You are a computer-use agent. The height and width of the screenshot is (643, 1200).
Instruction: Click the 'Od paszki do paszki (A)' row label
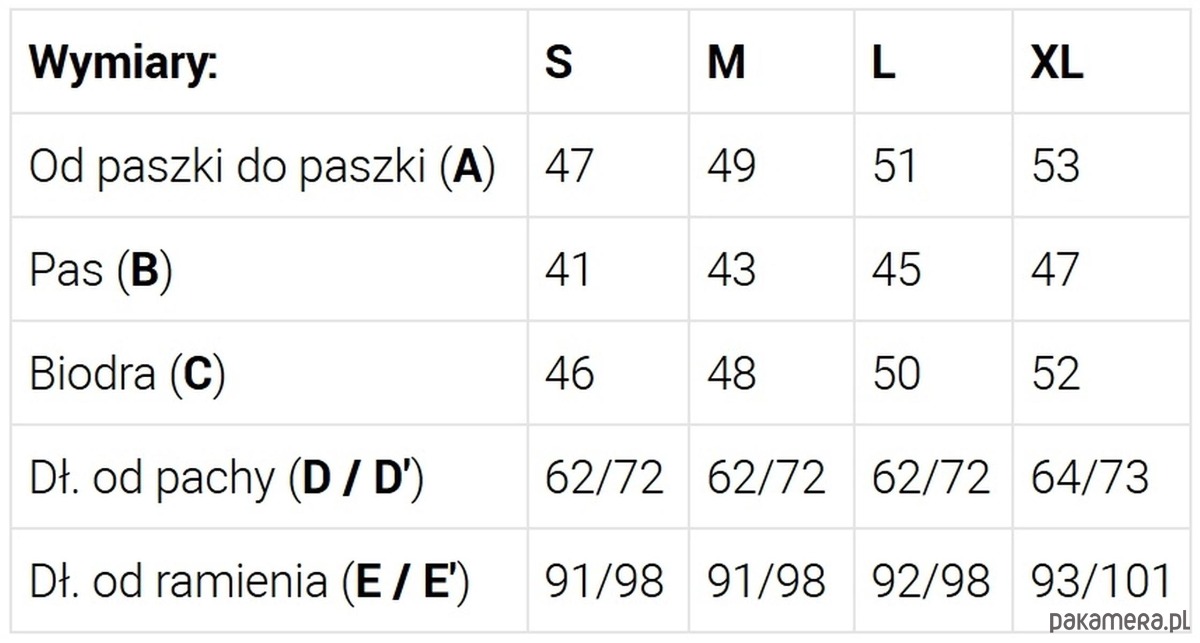click(x=262, y=167)
